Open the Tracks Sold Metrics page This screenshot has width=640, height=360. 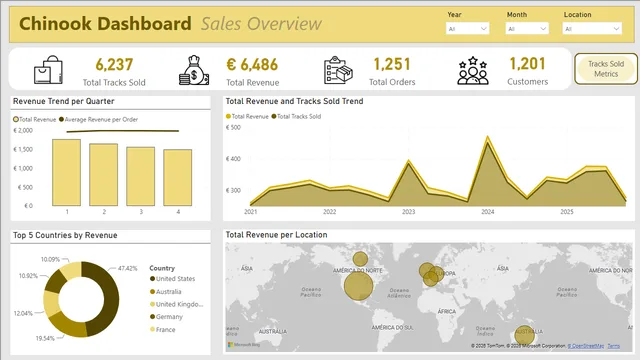pyautogui.click(x=606, y=69)
